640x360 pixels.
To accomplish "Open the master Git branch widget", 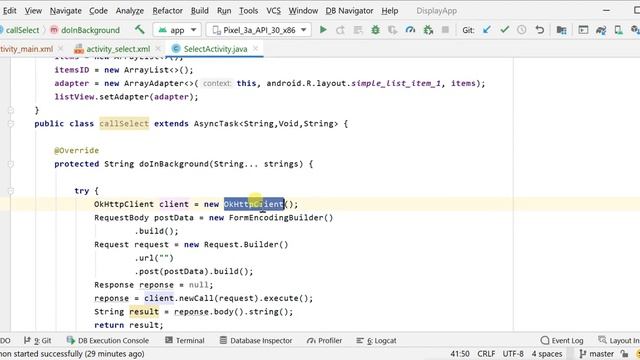I will click(597, 354).
